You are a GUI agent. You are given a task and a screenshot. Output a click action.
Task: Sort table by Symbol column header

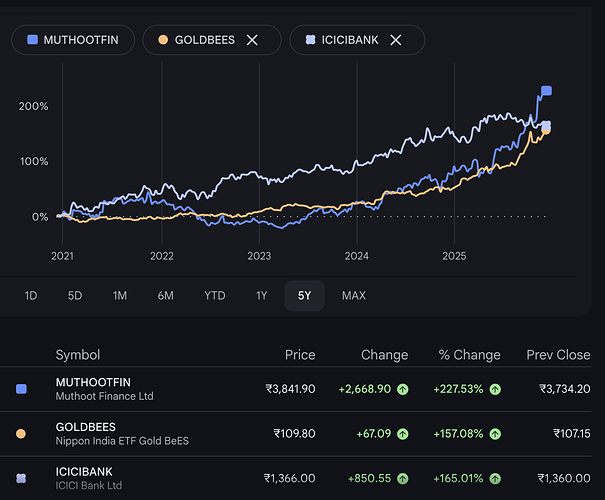coord(78,355)
